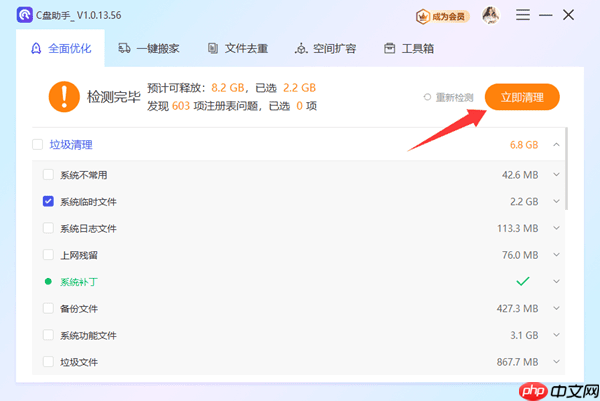Click the 成为会员 crown badge

442,16
